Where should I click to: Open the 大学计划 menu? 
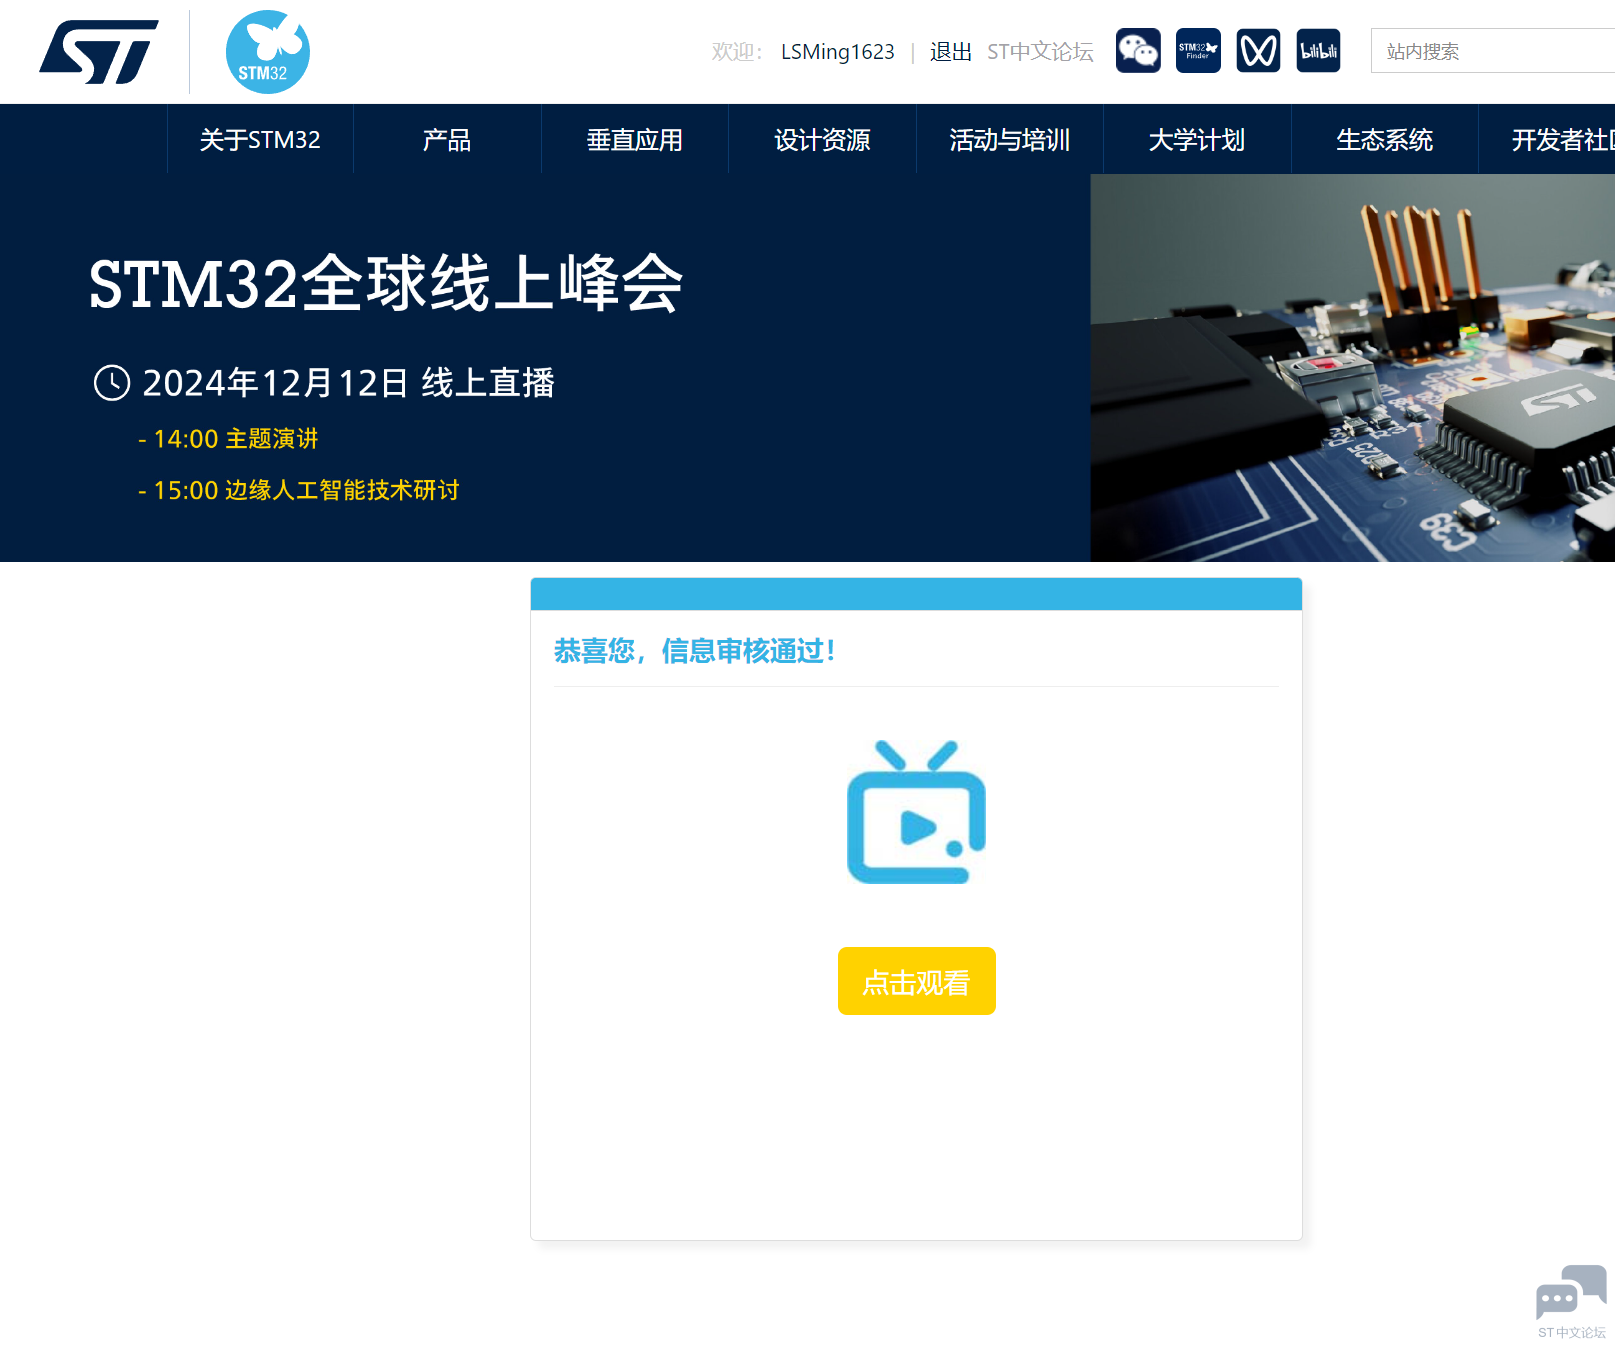1197,140
